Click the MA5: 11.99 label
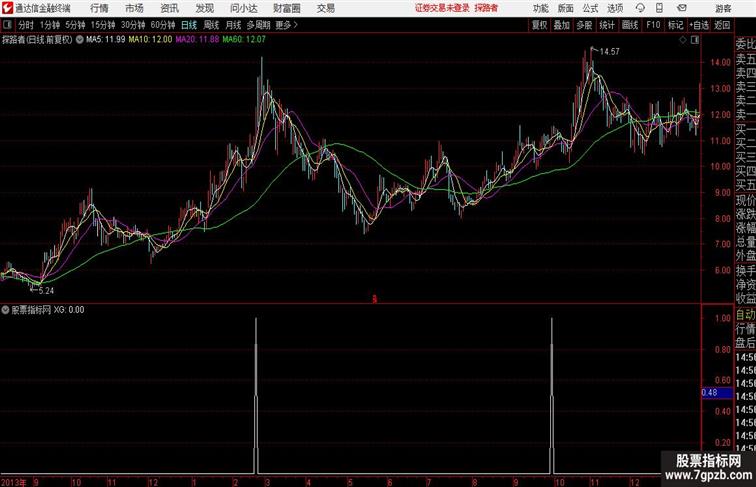This screenshot has width=756, height=487. (x=105, y=40)
